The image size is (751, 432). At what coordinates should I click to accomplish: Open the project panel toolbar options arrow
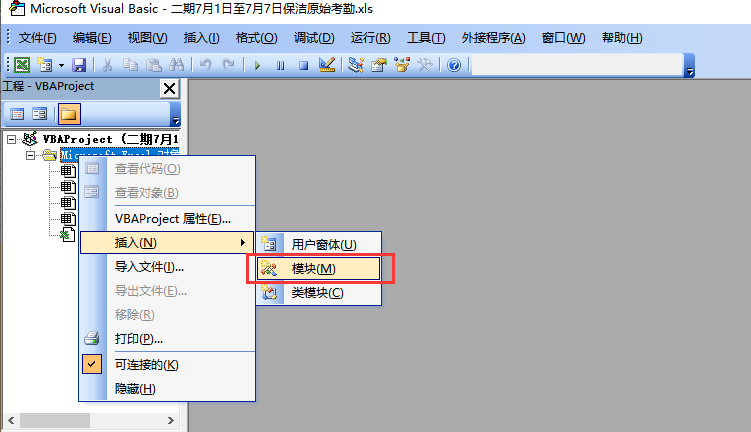pos(176,114)
